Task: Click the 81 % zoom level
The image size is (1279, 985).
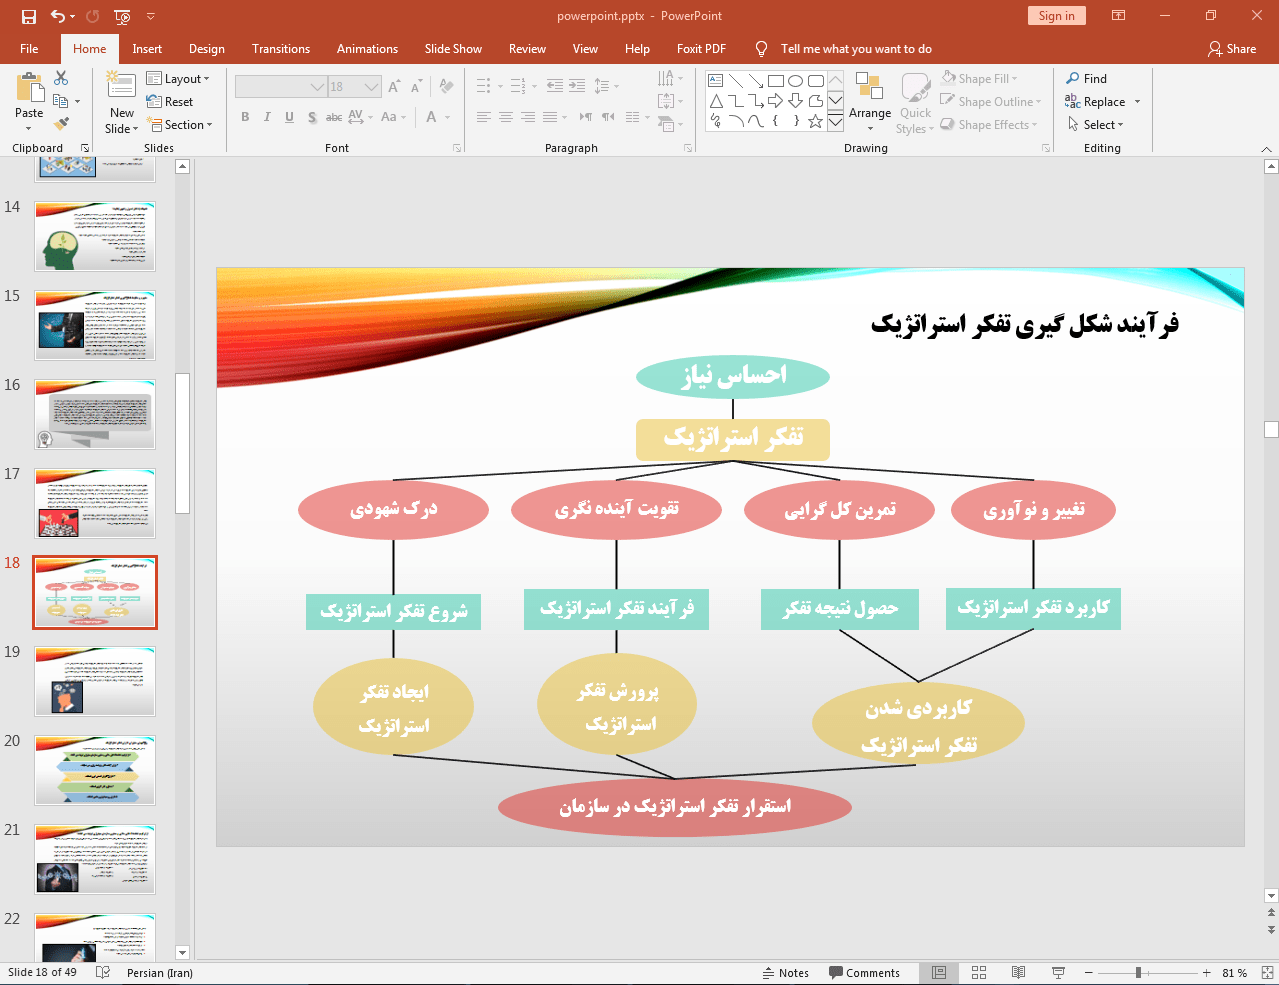Action: tap(1235, 973)
